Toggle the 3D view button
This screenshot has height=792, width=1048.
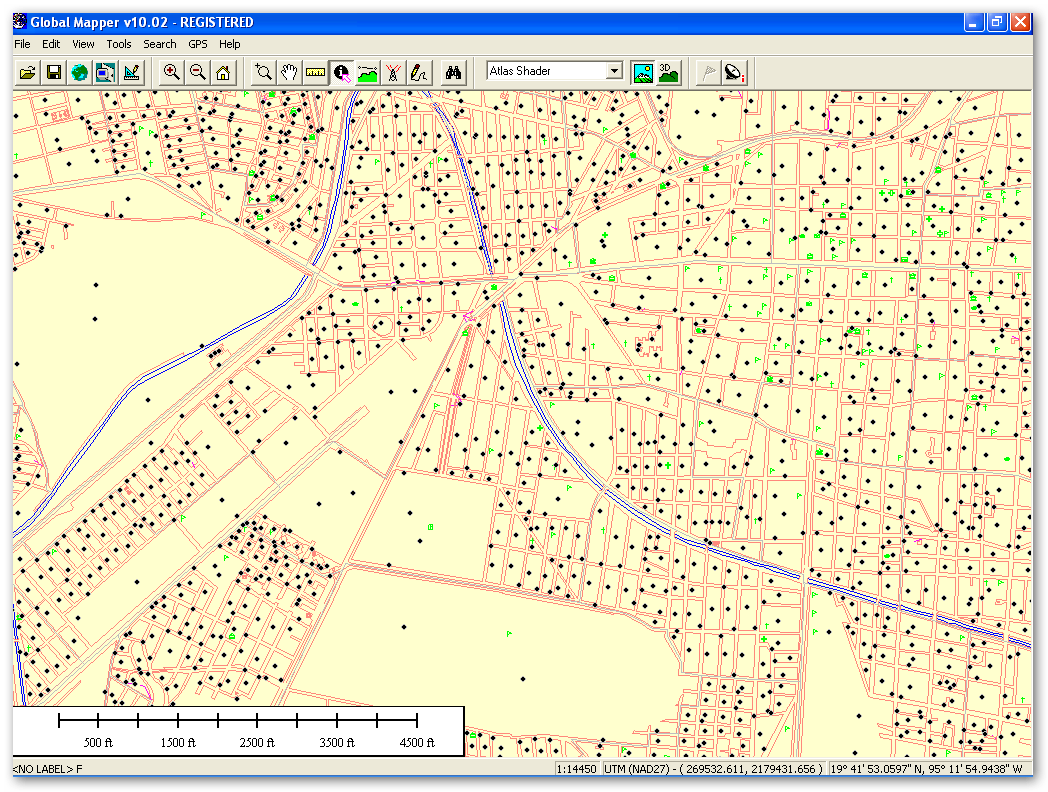pyautogui.click(x=668, y=72)
